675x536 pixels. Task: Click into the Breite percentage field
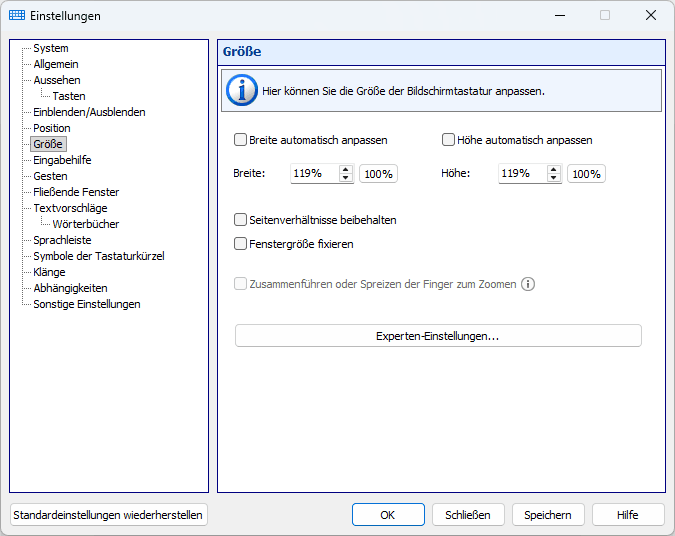[x=315, y=174]
